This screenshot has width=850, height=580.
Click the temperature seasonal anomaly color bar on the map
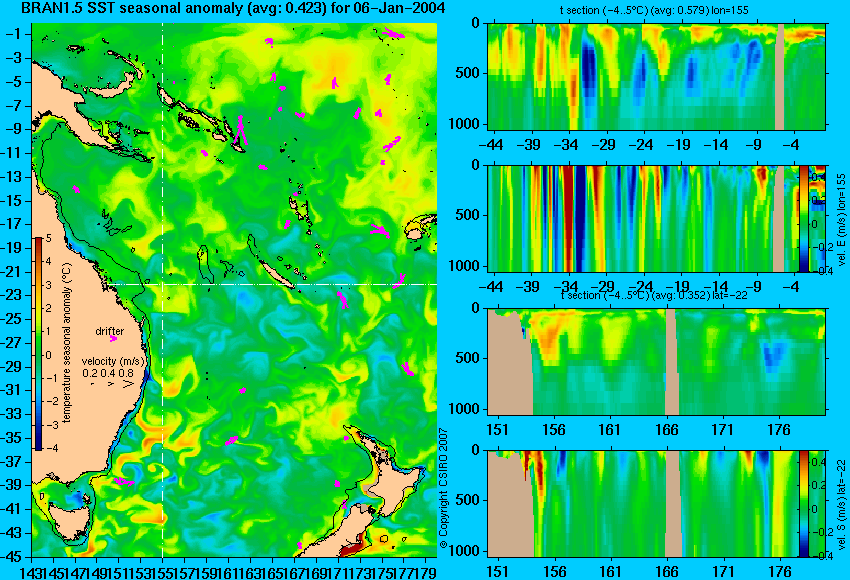click(x=39, y=344)
